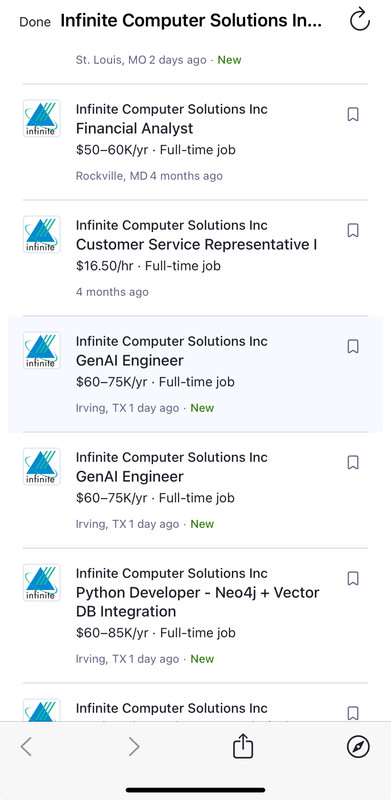The image size is (391, 800).
Task: Open the Financial Analyst job title
Action: pos(135,129)
